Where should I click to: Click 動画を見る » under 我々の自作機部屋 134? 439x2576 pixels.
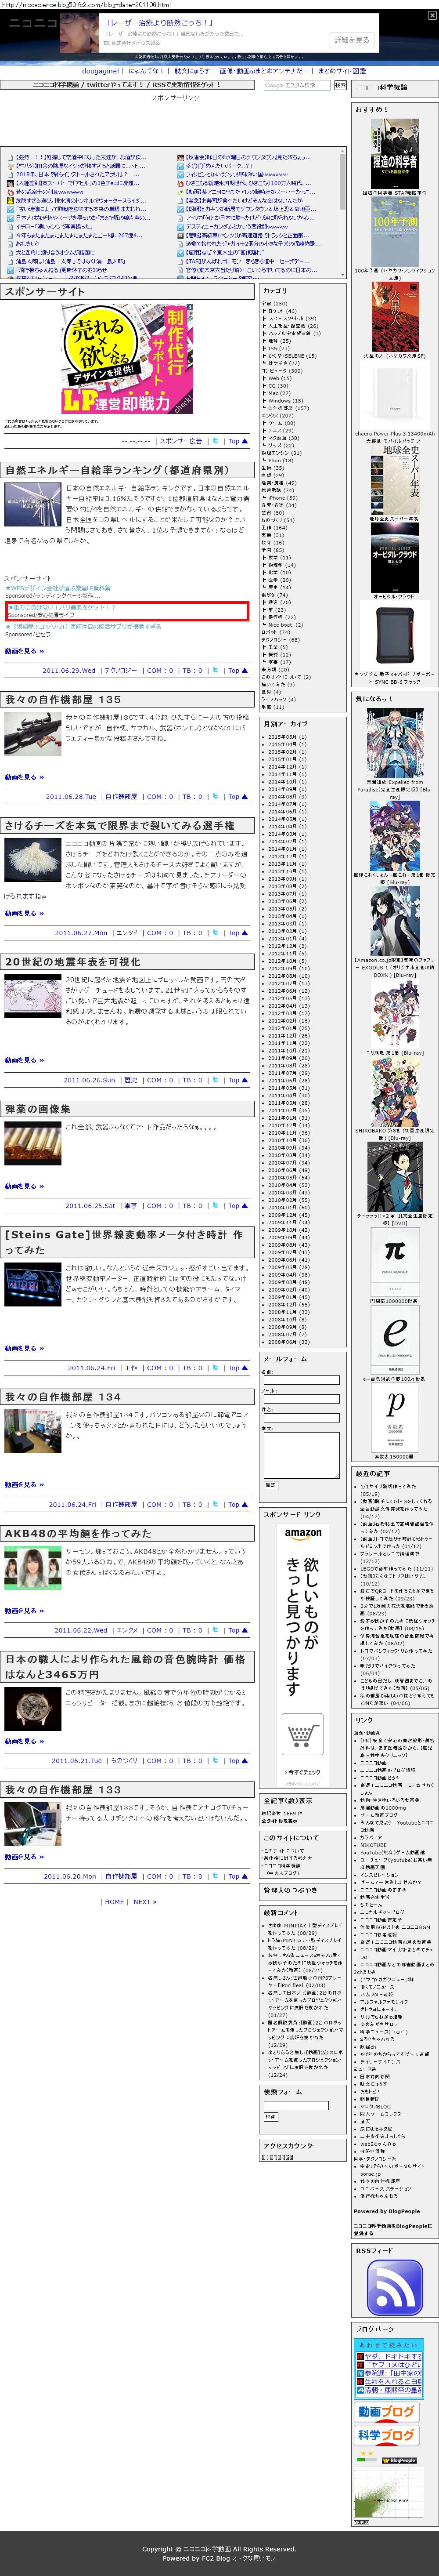coord(24,1485)
